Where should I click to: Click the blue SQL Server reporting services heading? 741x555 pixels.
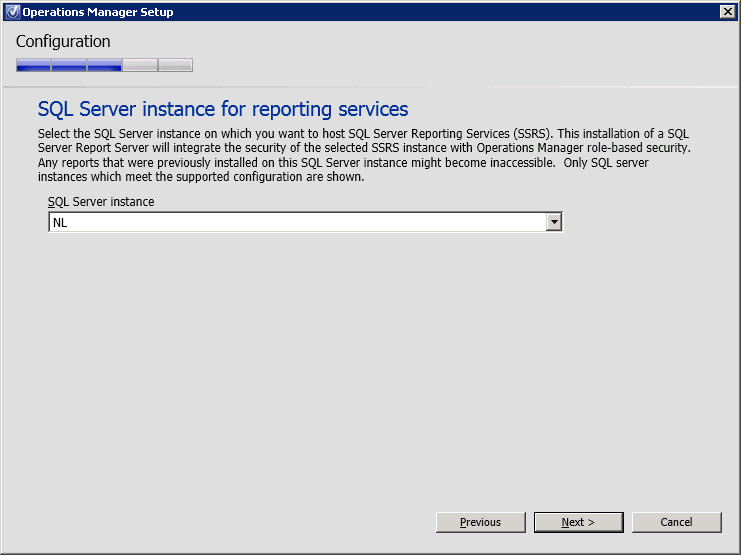point(223,109)
